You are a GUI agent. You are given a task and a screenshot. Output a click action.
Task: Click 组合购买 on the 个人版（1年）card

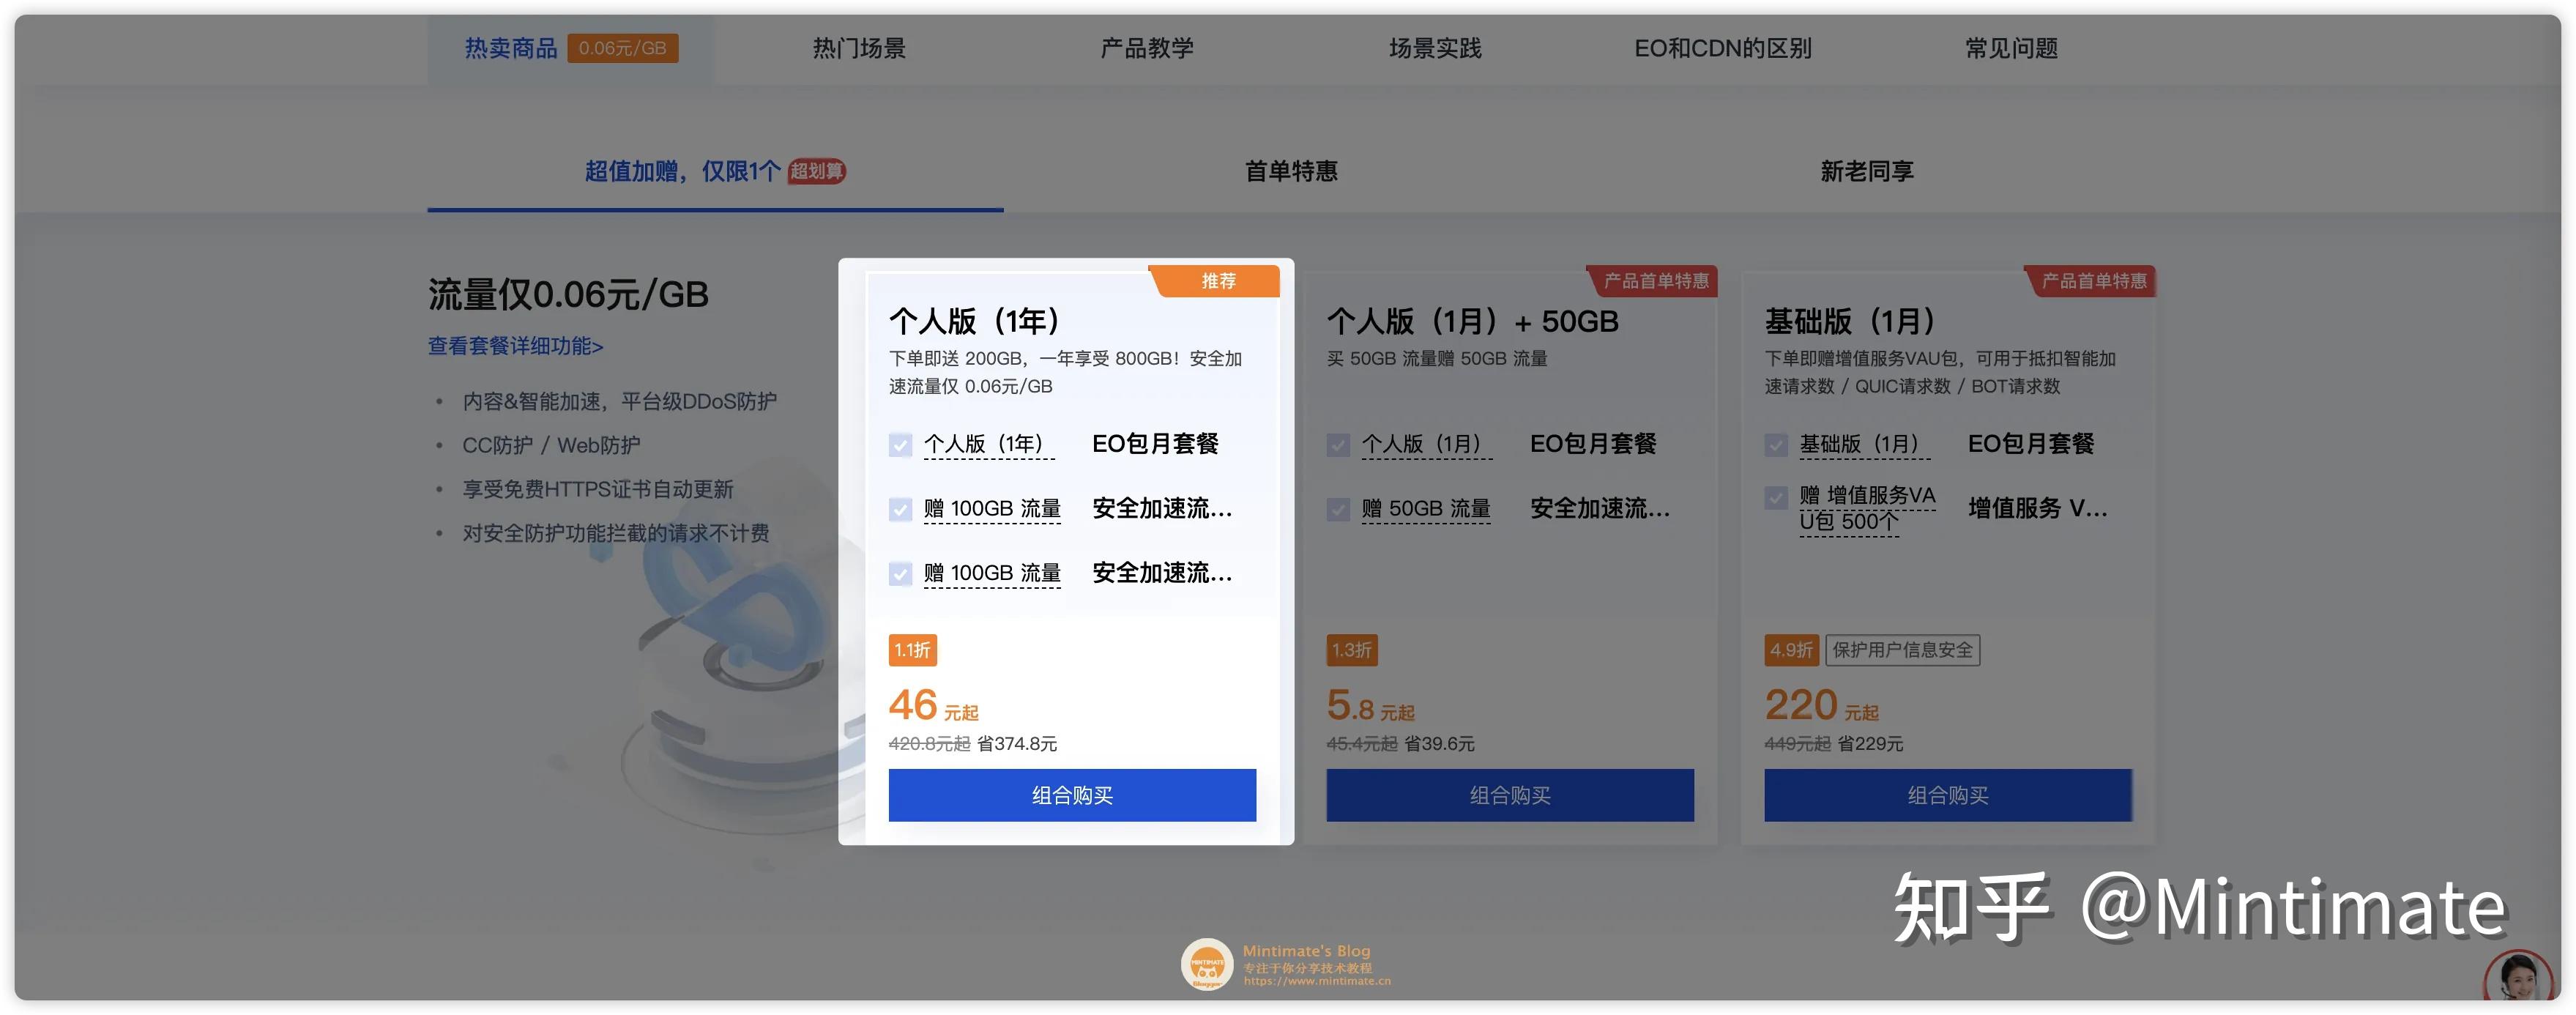tap(1071, 795)
